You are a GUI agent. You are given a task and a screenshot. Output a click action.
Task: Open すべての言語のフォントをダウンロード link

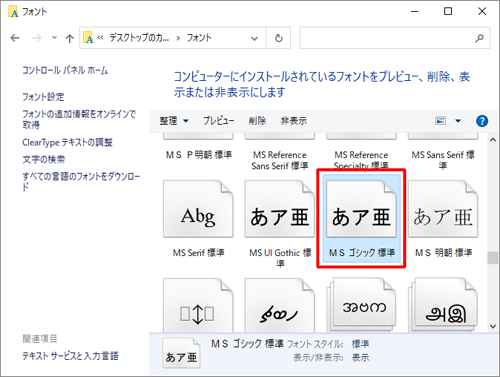(81, 181)
